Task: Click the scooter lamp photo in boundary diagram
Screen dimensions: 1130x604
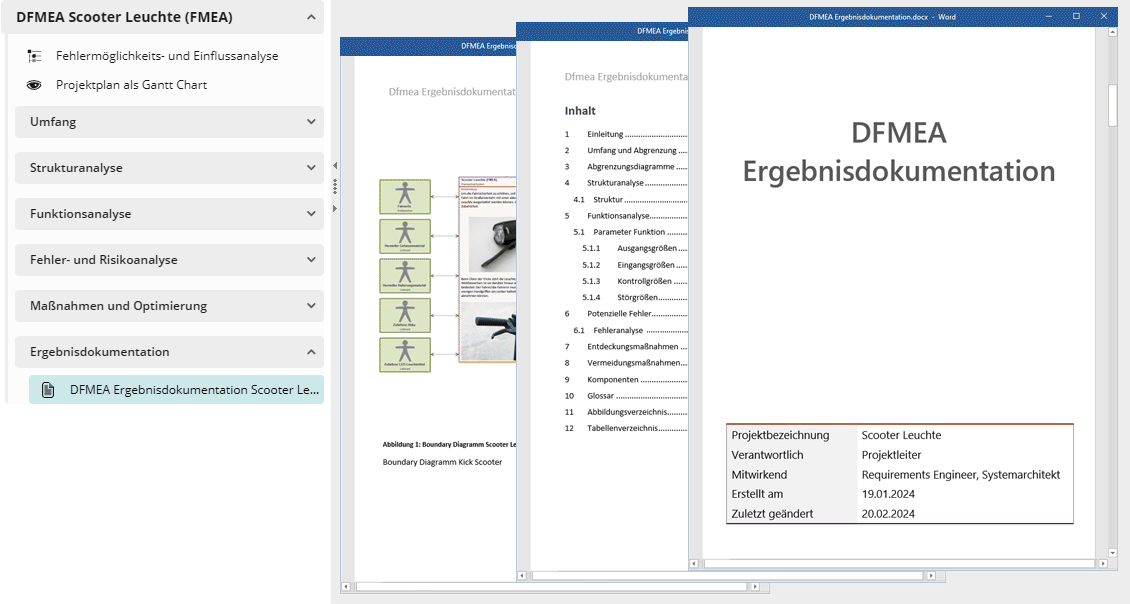Action: pos(492,244)
